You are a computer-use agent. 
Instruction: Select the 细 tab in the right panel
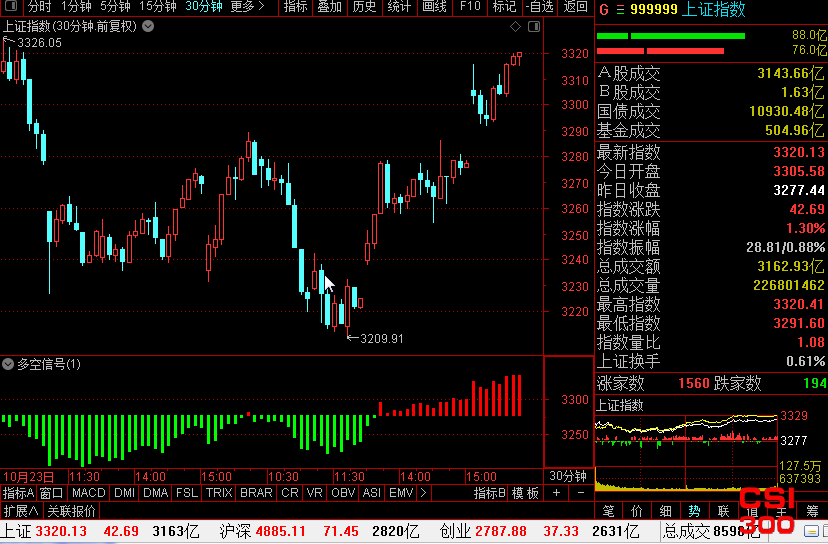pyautogui.click(x=665, y=511)
